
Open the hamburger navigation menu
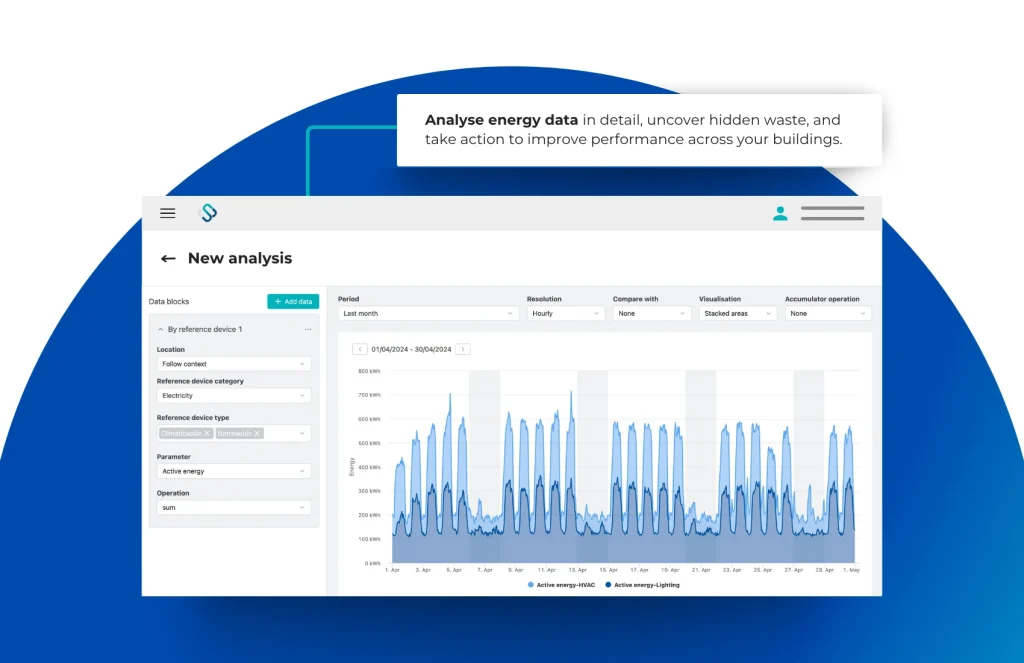pyautogui.click(x=168, y=213)
